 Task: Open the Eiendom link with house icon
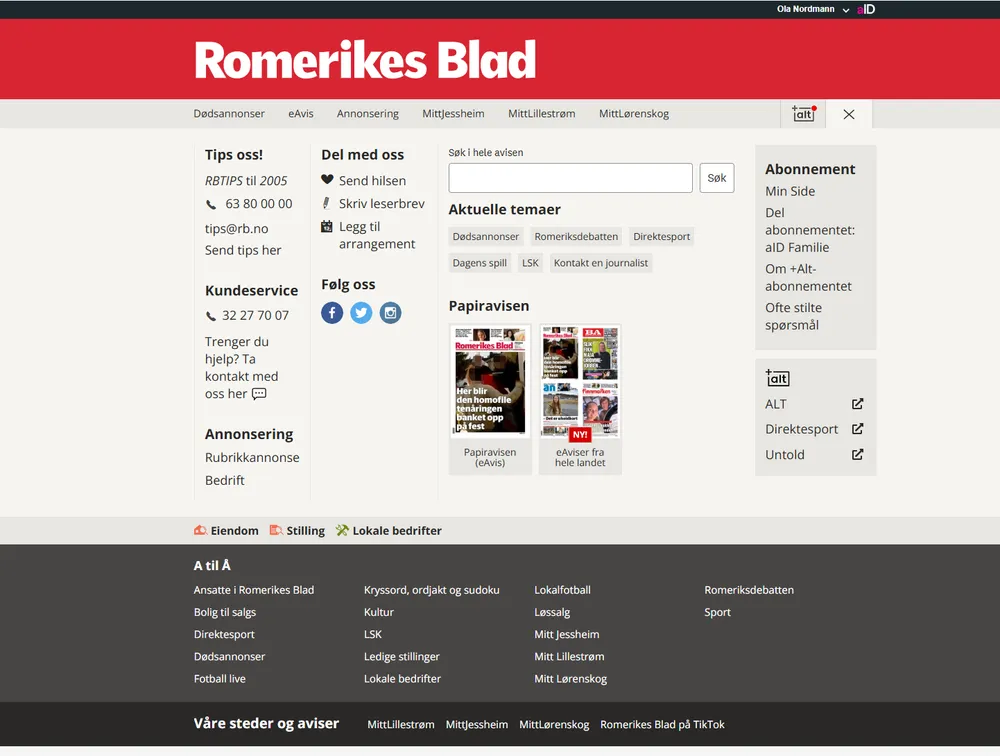[x=226, y=531]
